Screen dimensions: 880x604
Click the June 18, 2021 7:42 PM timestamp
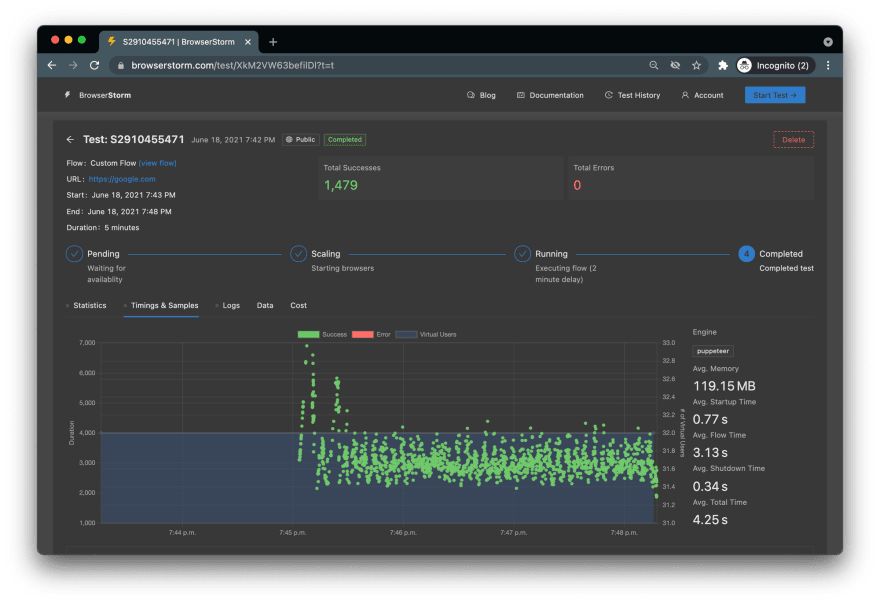[233, 140]
